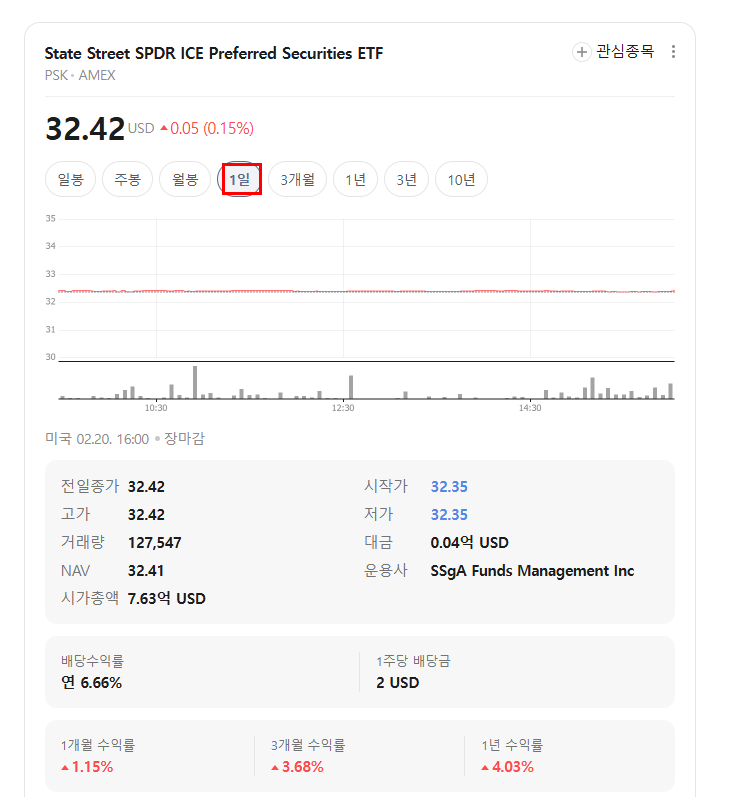Image resolution: width=730 pixels, height=797 pixels.
Task: Click the tall volume bar near 12:30
Action: [x=351, y=387]
